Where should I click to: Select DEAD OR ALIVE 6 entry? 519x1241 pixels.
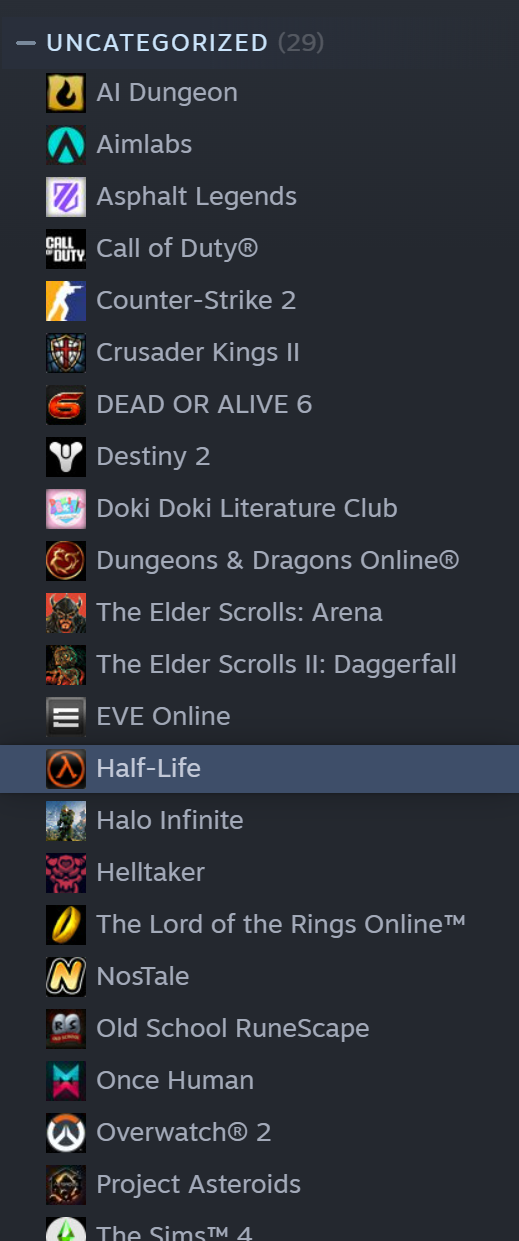[259, 405]
